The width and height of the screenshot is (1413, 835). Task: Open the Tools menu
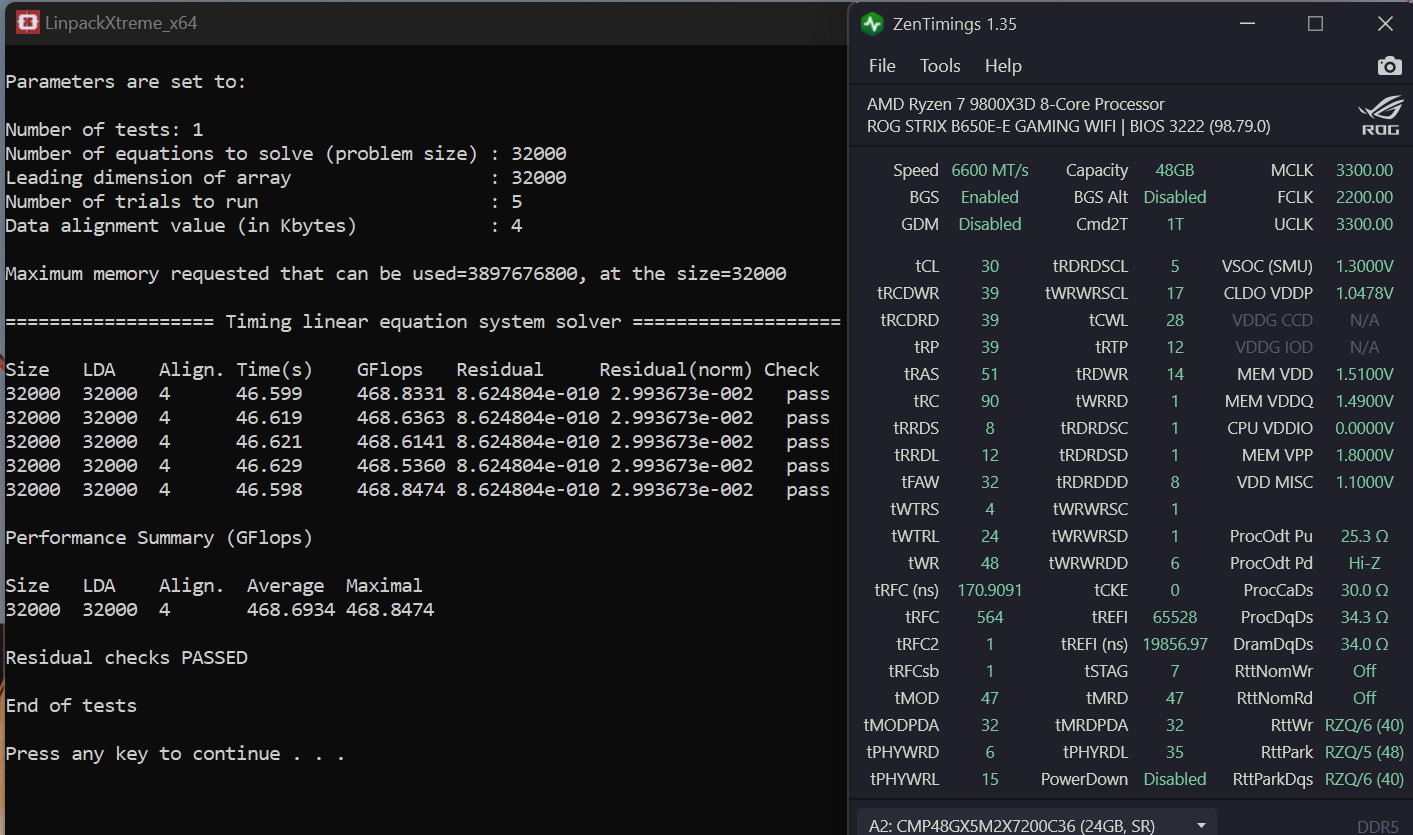click(940, 66)
